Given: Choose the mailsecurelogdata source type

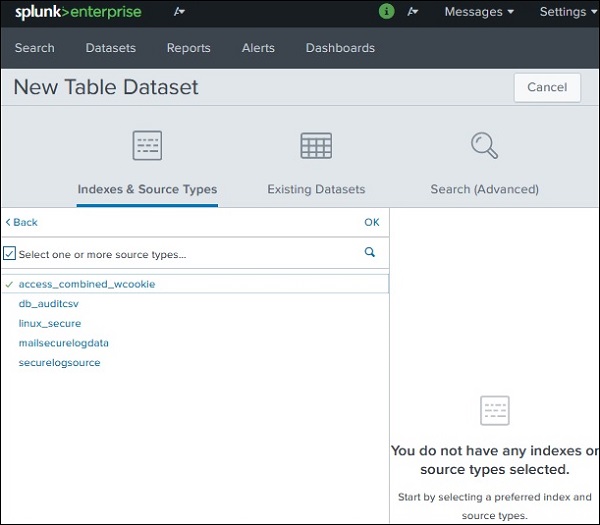Looking at the screenshot, I should point(64,343).
